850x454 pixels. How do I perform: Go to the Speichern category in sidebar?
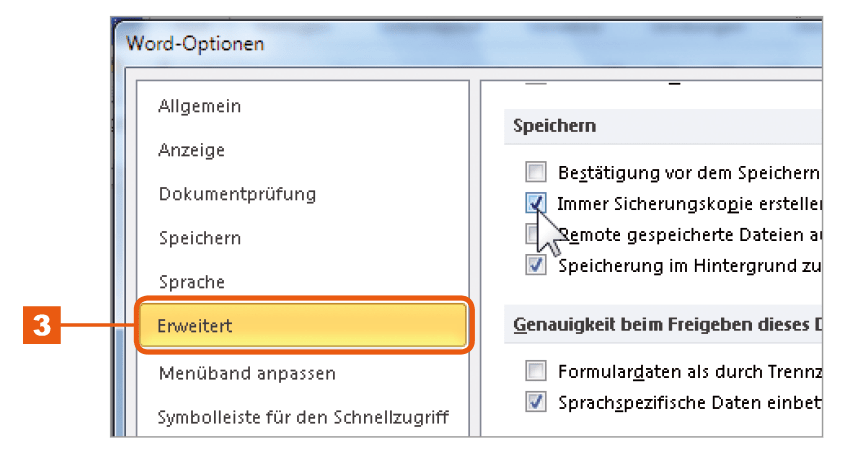199,238
